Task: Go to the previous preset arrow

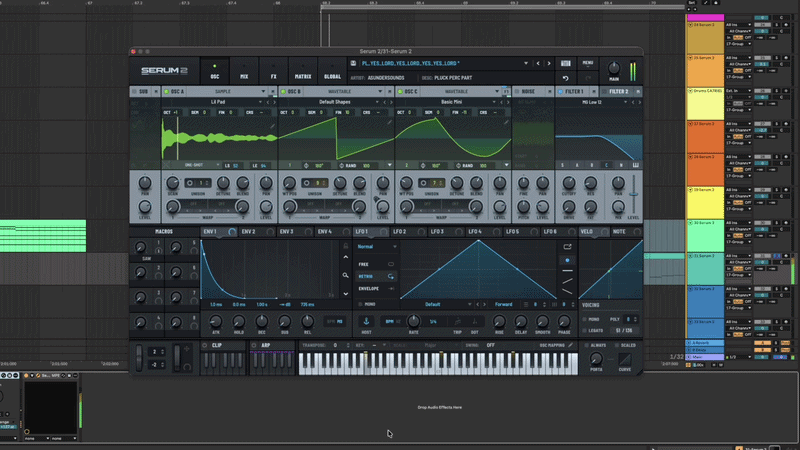Action: [538, 63]
